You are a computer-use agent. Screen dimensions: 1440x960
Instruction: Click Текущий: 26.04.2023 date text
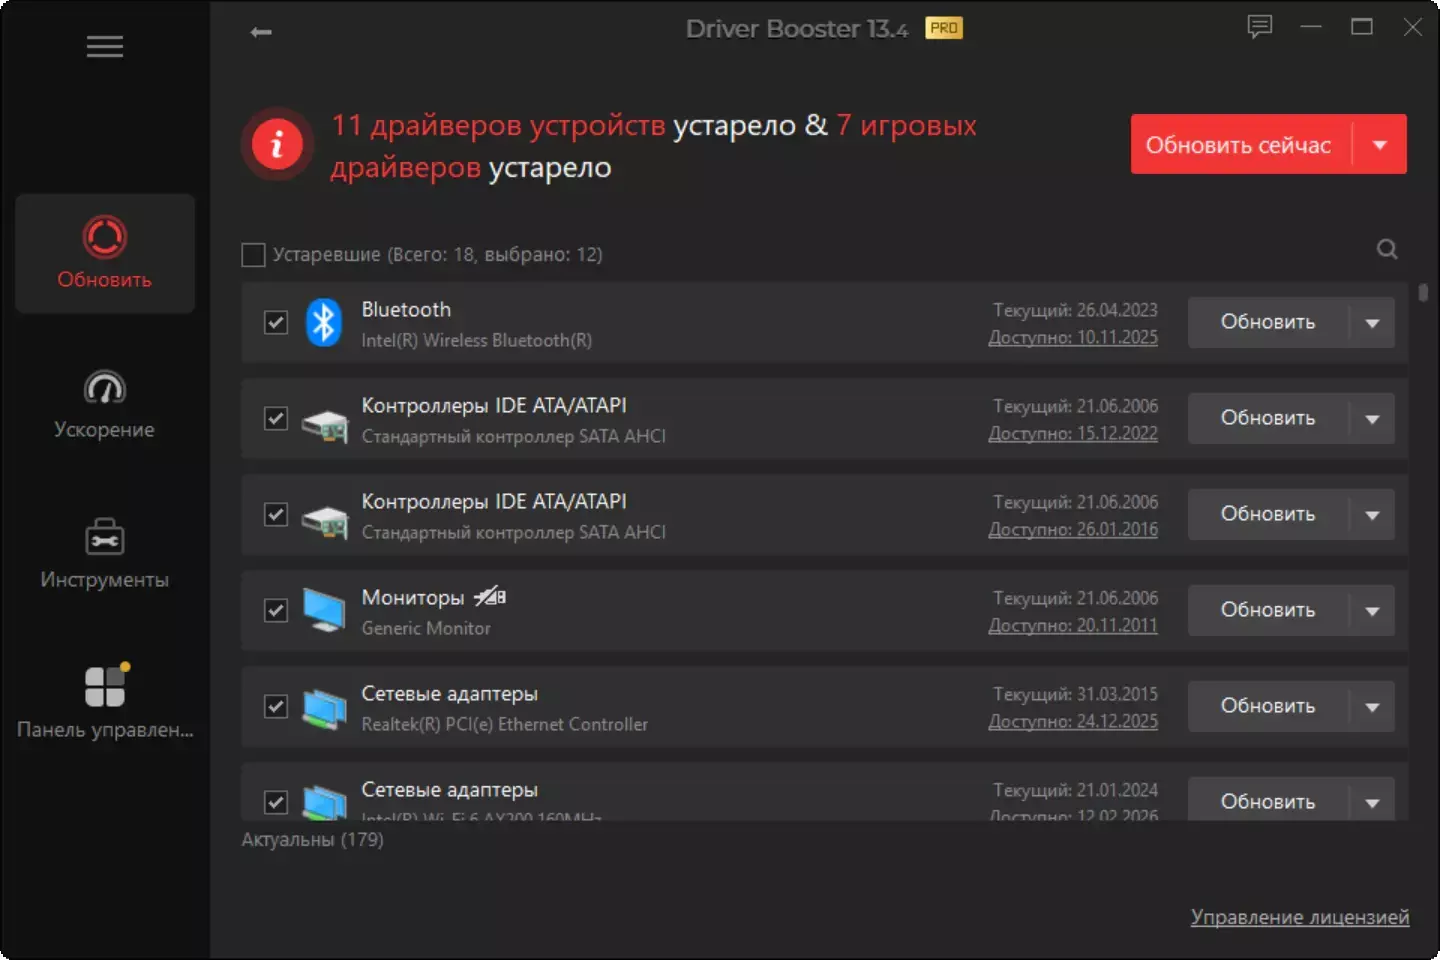click(1075, 310)
